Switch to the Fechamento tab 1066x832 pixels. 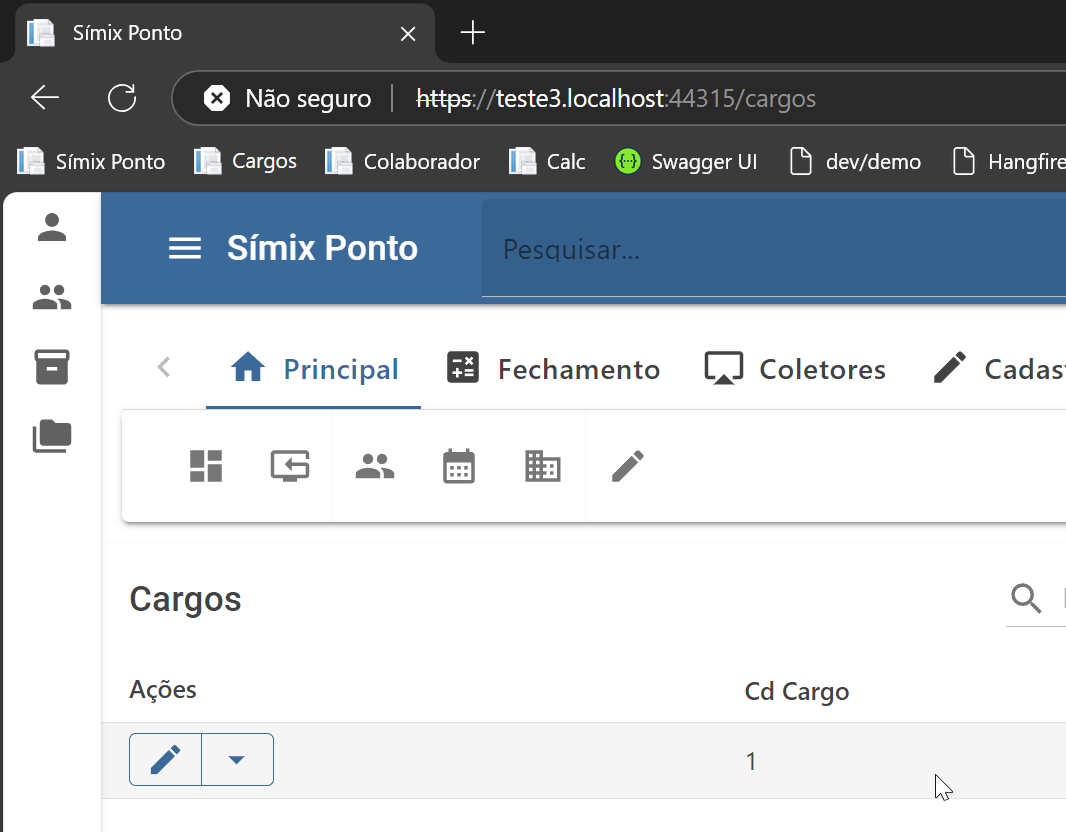553,368
